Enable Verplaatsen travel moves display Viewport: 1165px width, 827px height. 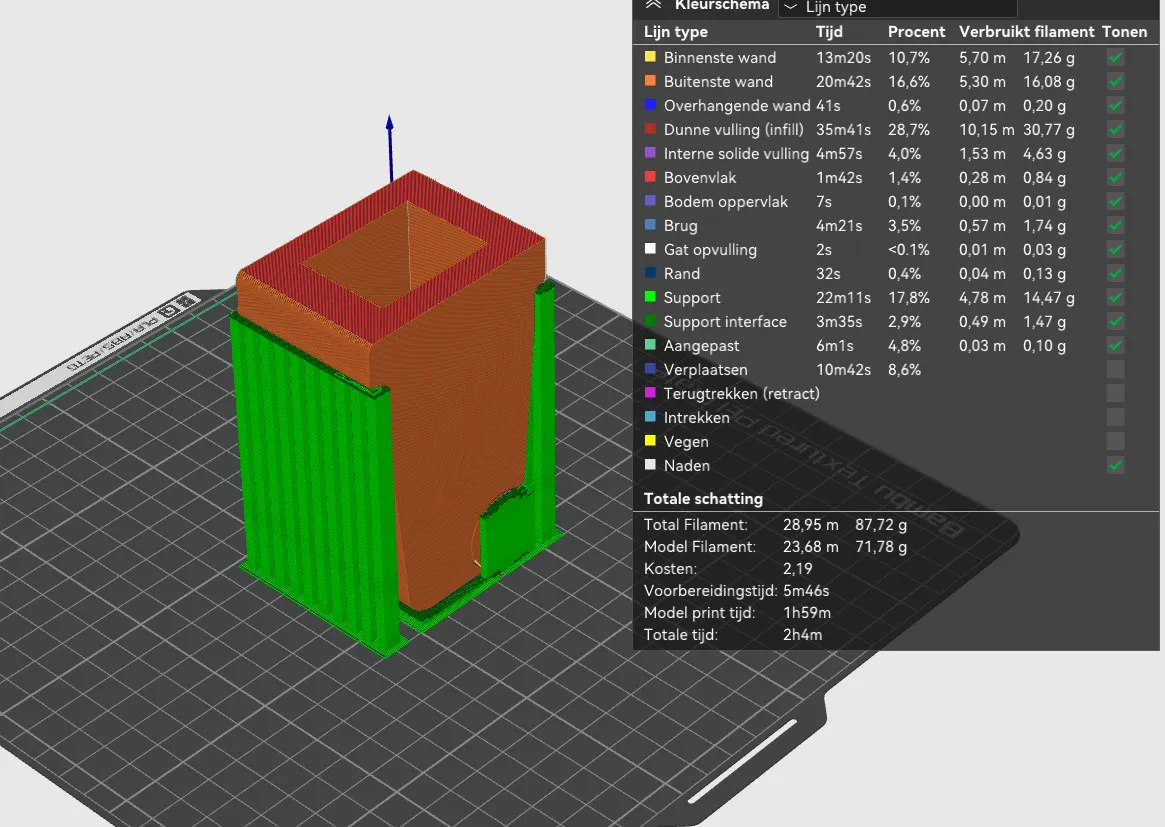click(x=1114, y=369)
